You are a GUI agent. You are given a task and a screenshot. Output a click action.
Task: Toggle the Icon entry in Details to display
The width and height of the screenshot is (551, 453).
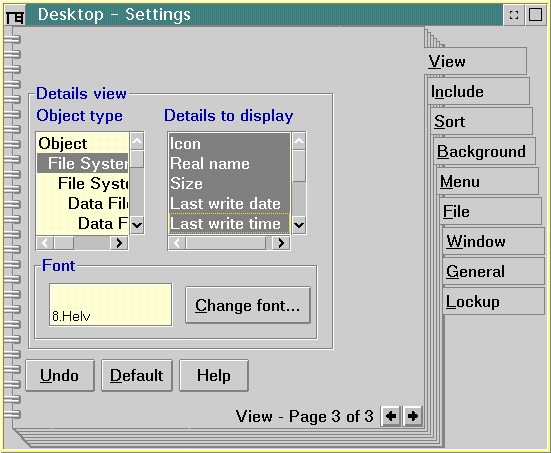click(x=230, y=144)
